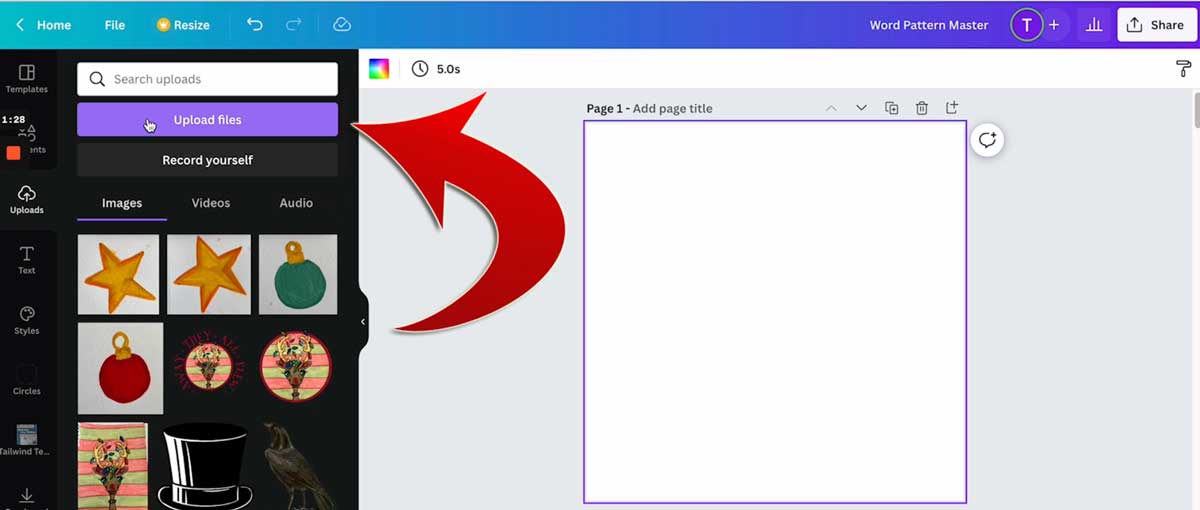Image resolution: width=1200 pixels, height=510 pixels.
Task: Open the rainbow background color picker
Action: tap(379, 69)
